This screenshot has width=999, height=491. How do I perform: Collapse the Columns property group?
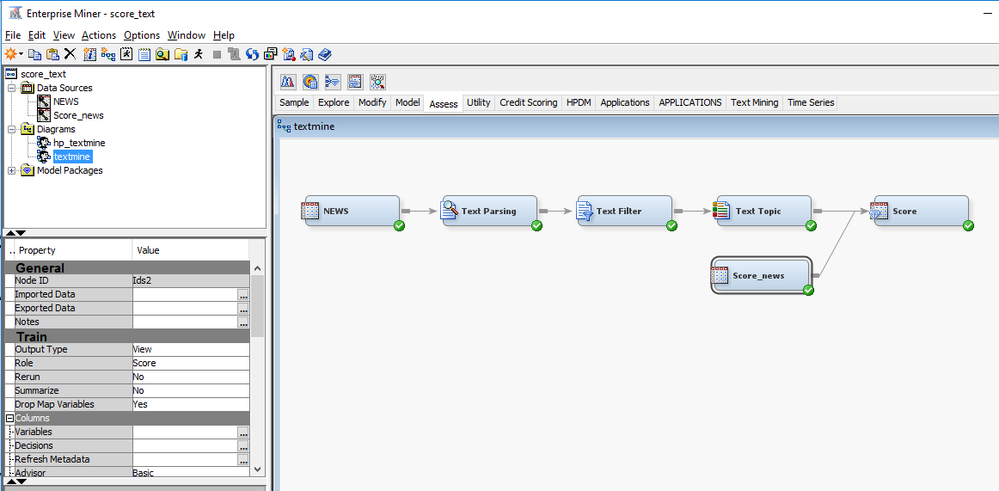coord(10,418)
